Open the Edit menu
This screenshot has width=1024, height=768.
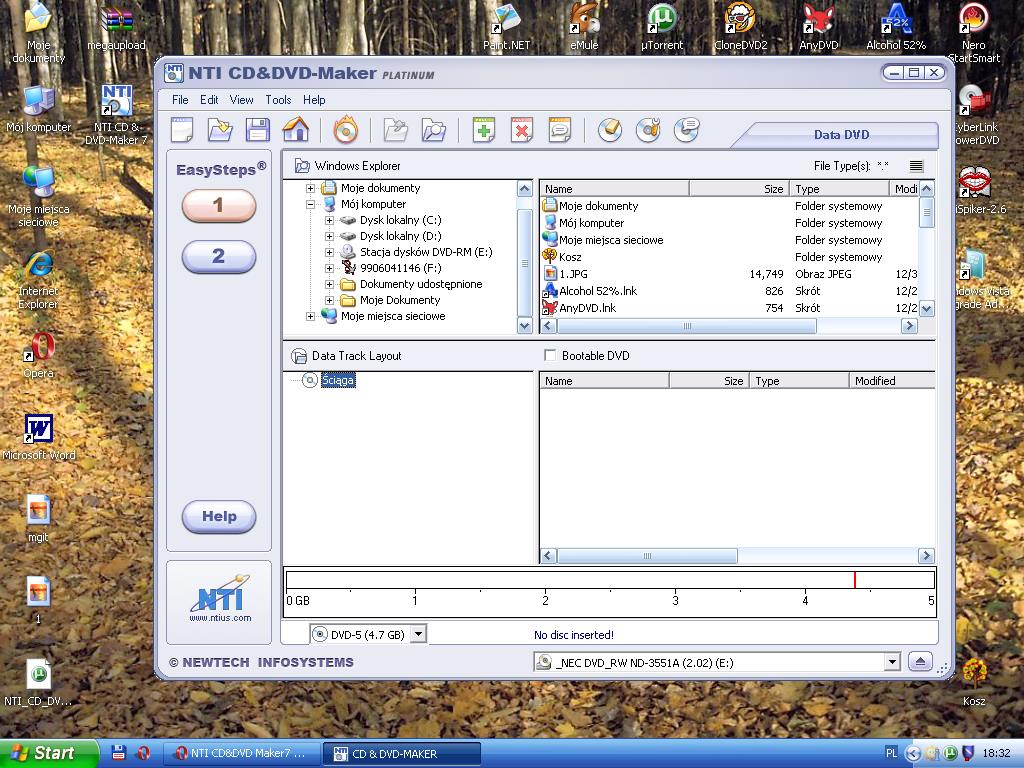click(209, 100)
